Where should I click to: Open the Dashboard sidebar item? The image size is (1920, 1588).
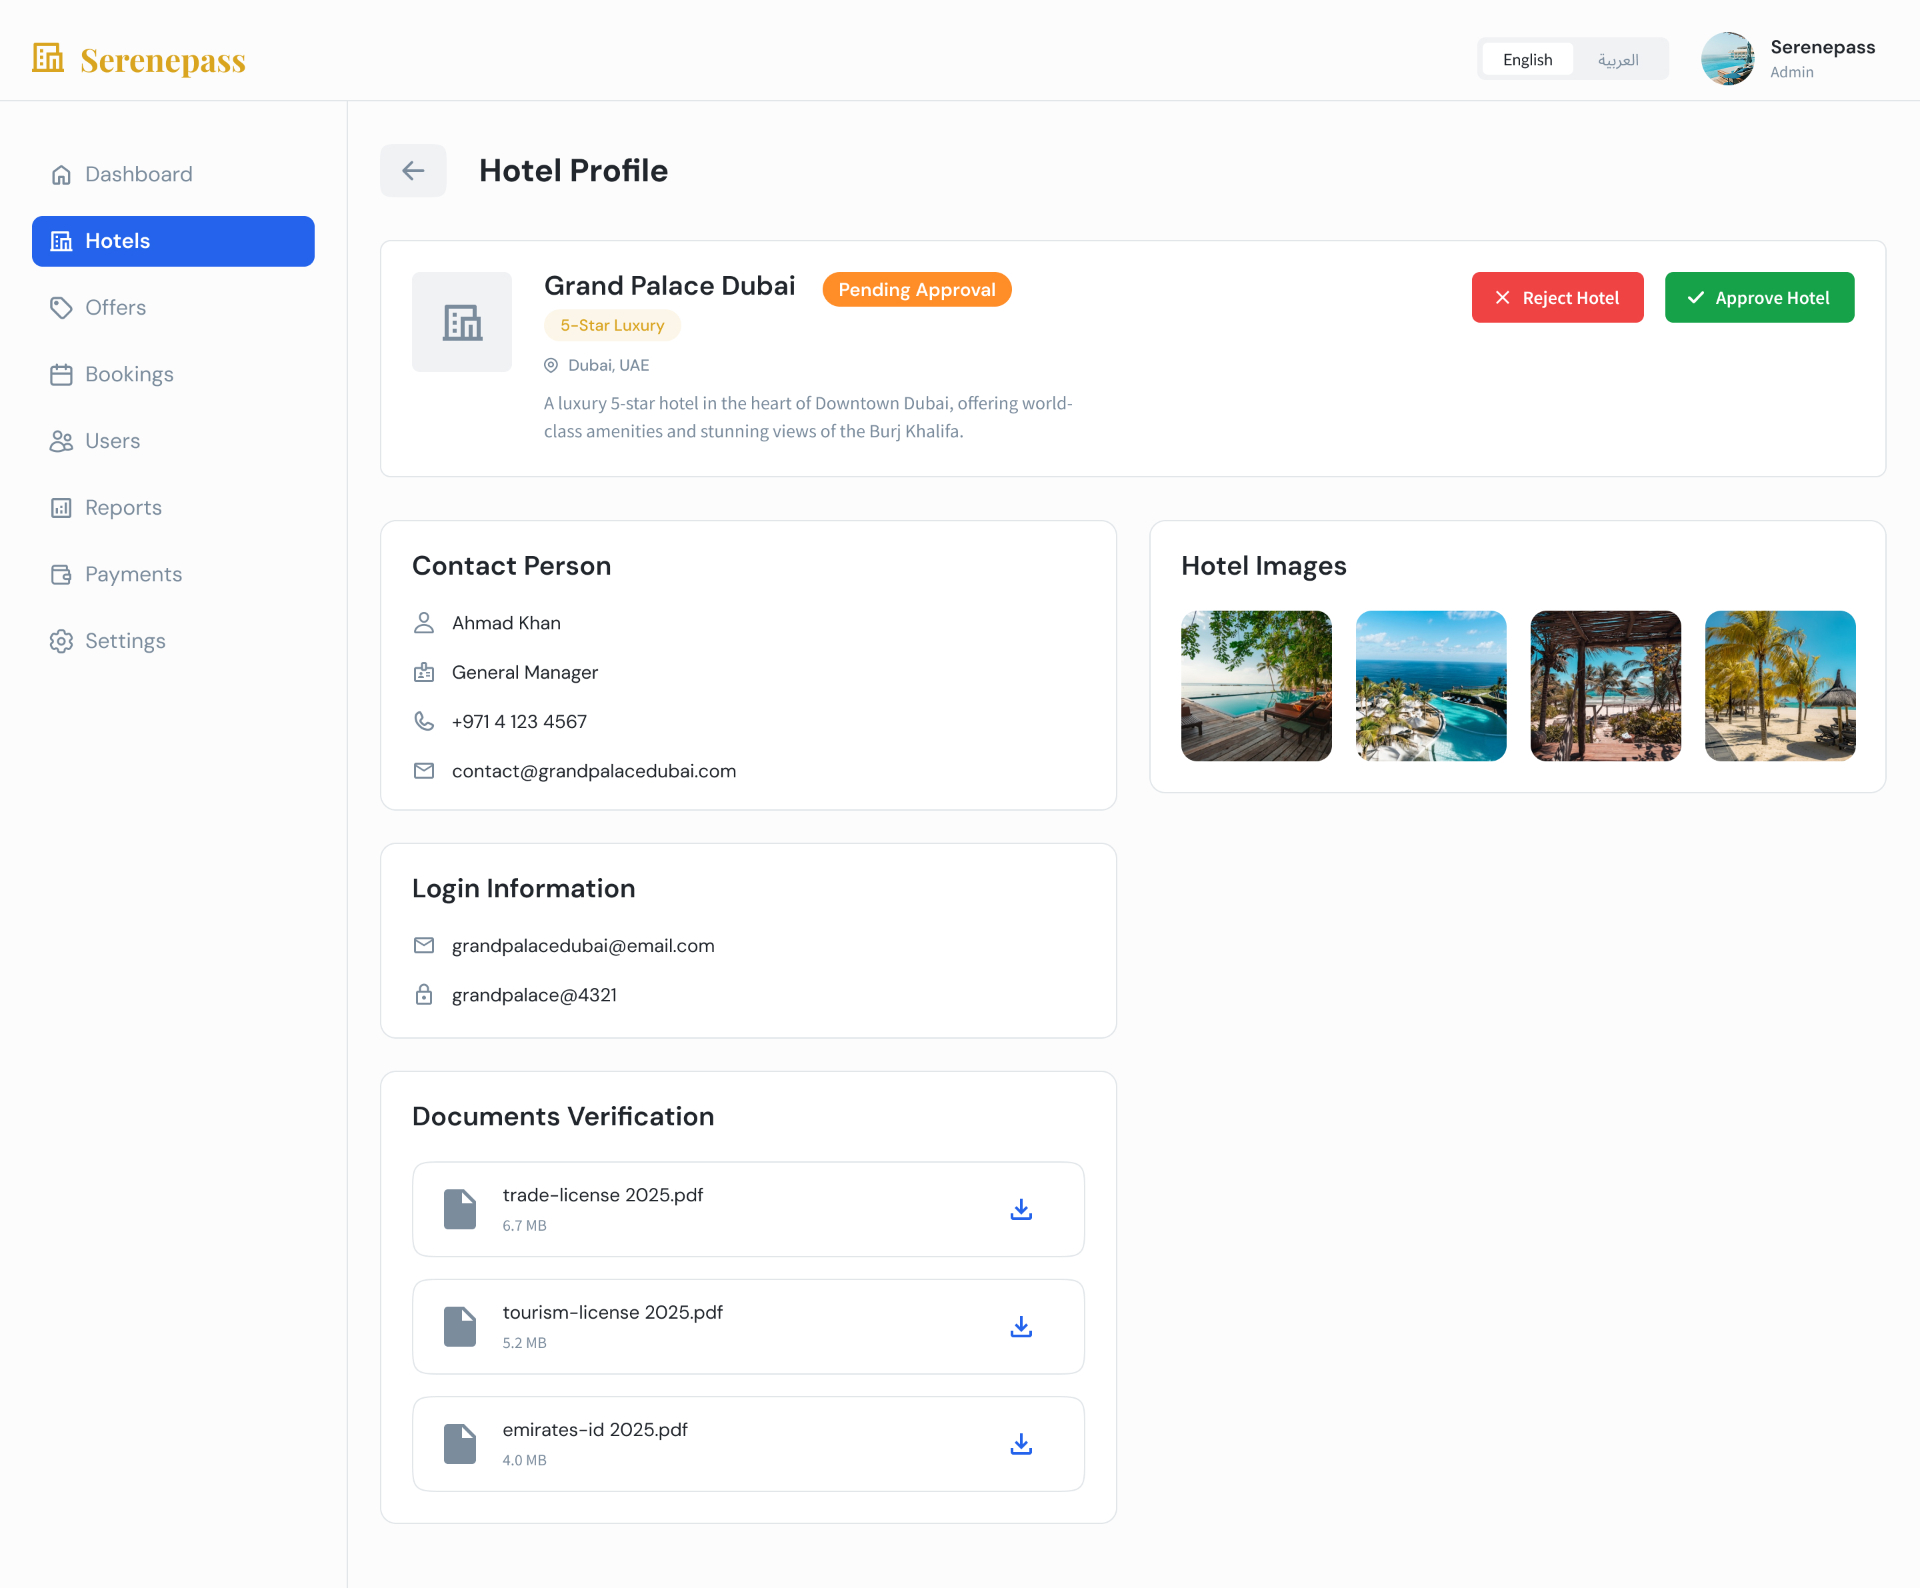click(x=173, y=174)
